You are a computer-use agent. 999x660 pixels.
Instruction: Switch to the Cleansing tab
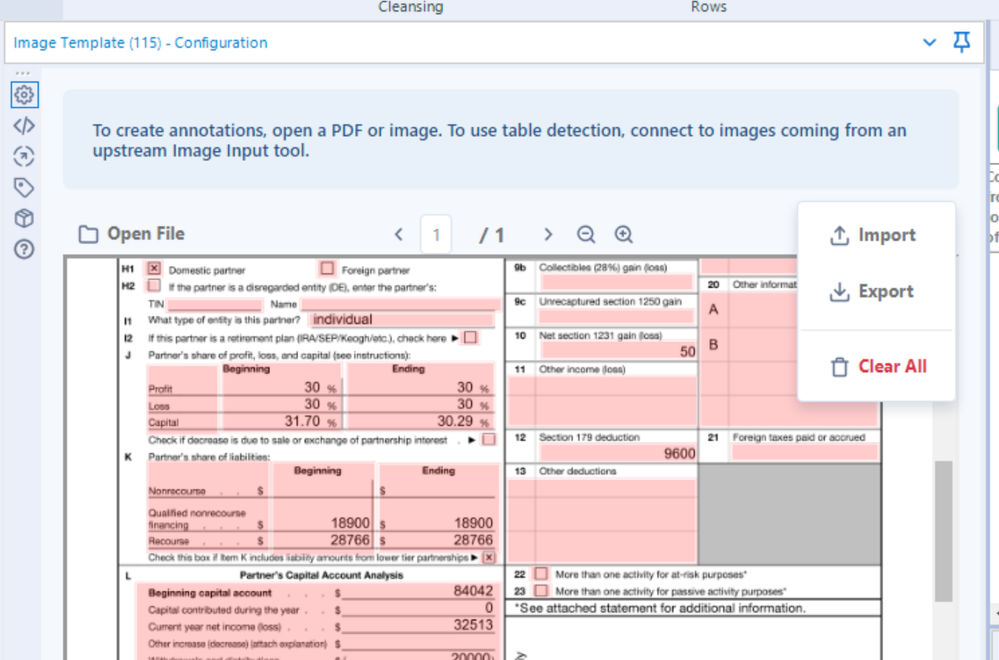coord(411,7)
